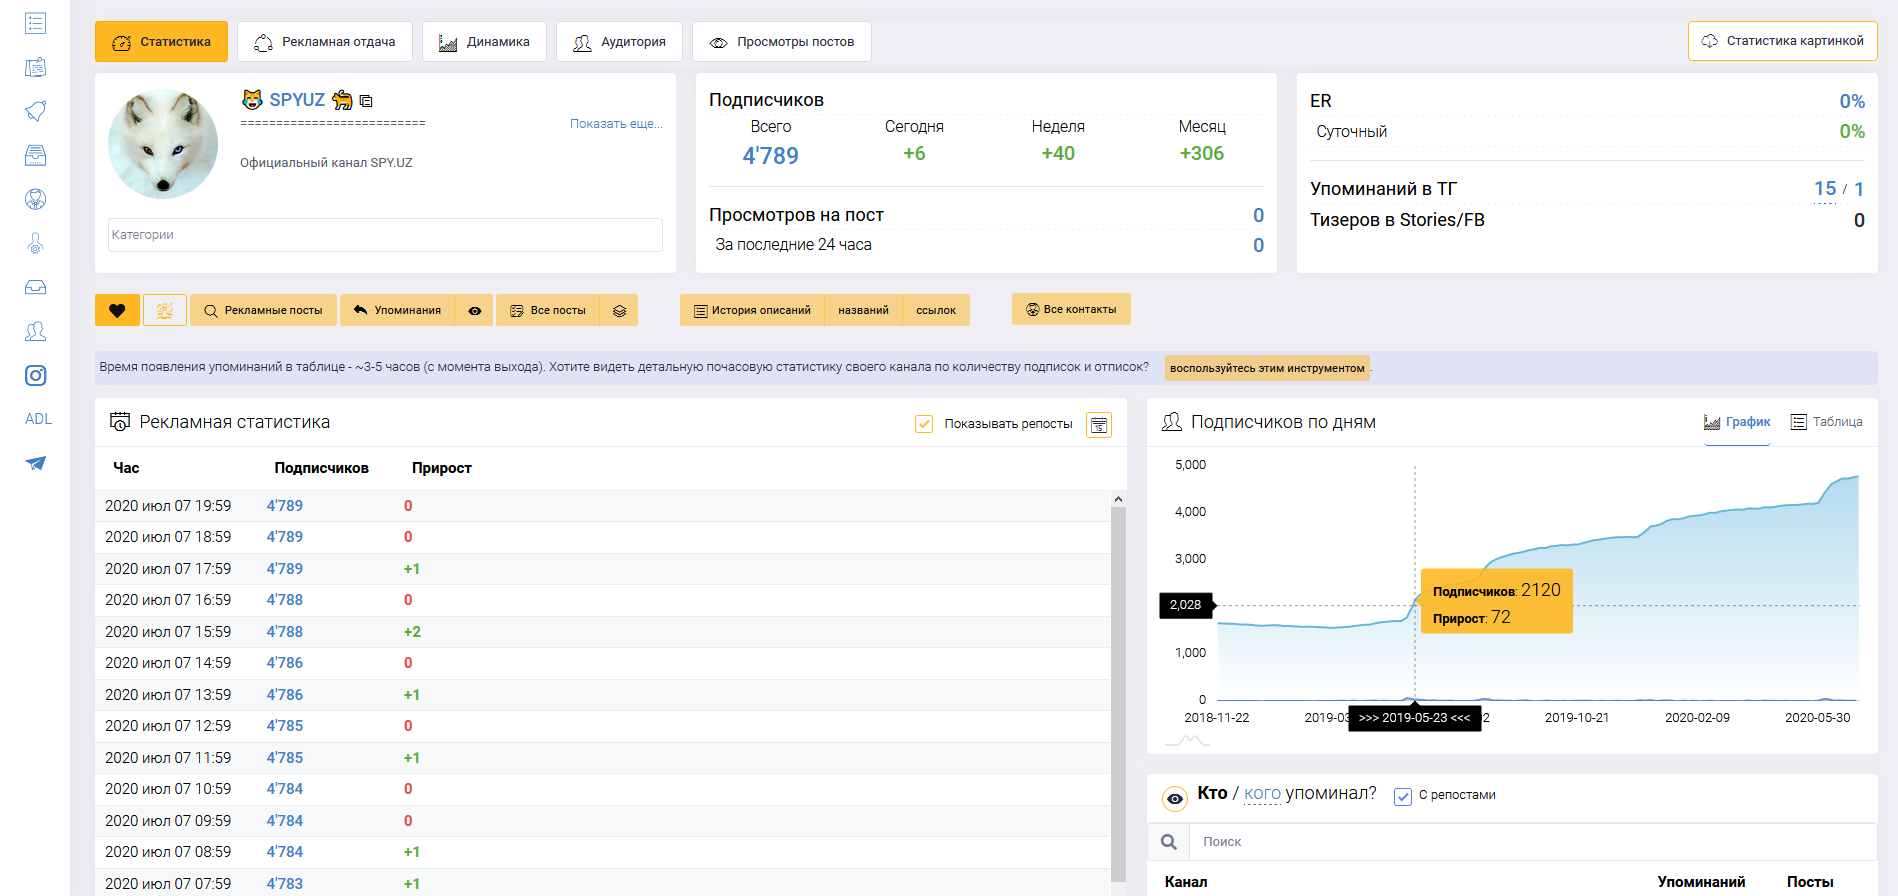Open the calendar icon in Рекламная статистика
This screenshot has height=896, width=1898.
point(1099,425)
